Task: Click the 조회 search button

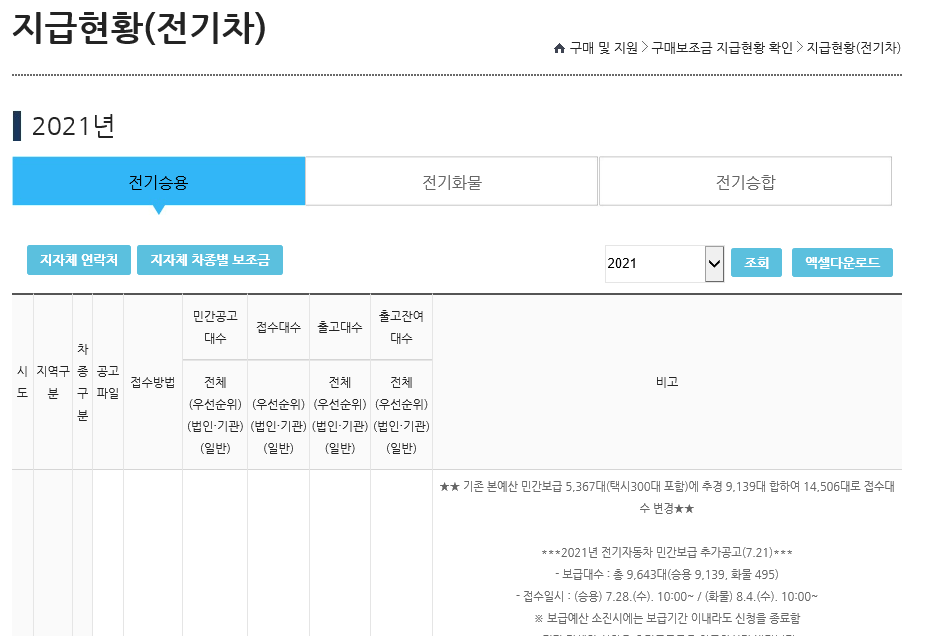Action: click(x=756, y=263)
